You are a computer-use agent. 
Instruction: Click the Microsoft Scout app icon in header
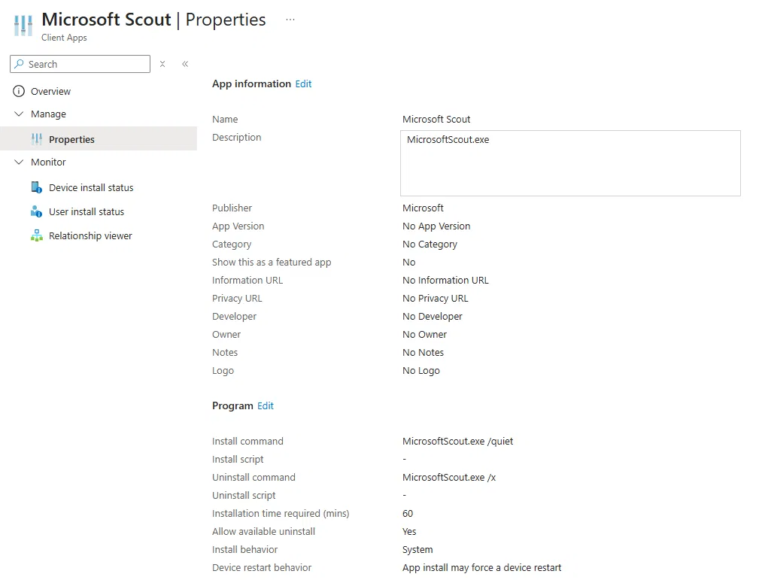click(x=23, y=25)
